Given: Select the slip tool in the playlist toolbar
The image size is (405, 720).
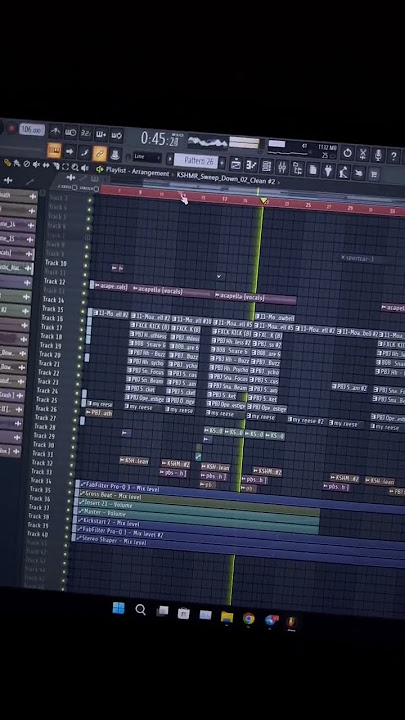Looking at the screenshot, I should [x=46, y=165].
